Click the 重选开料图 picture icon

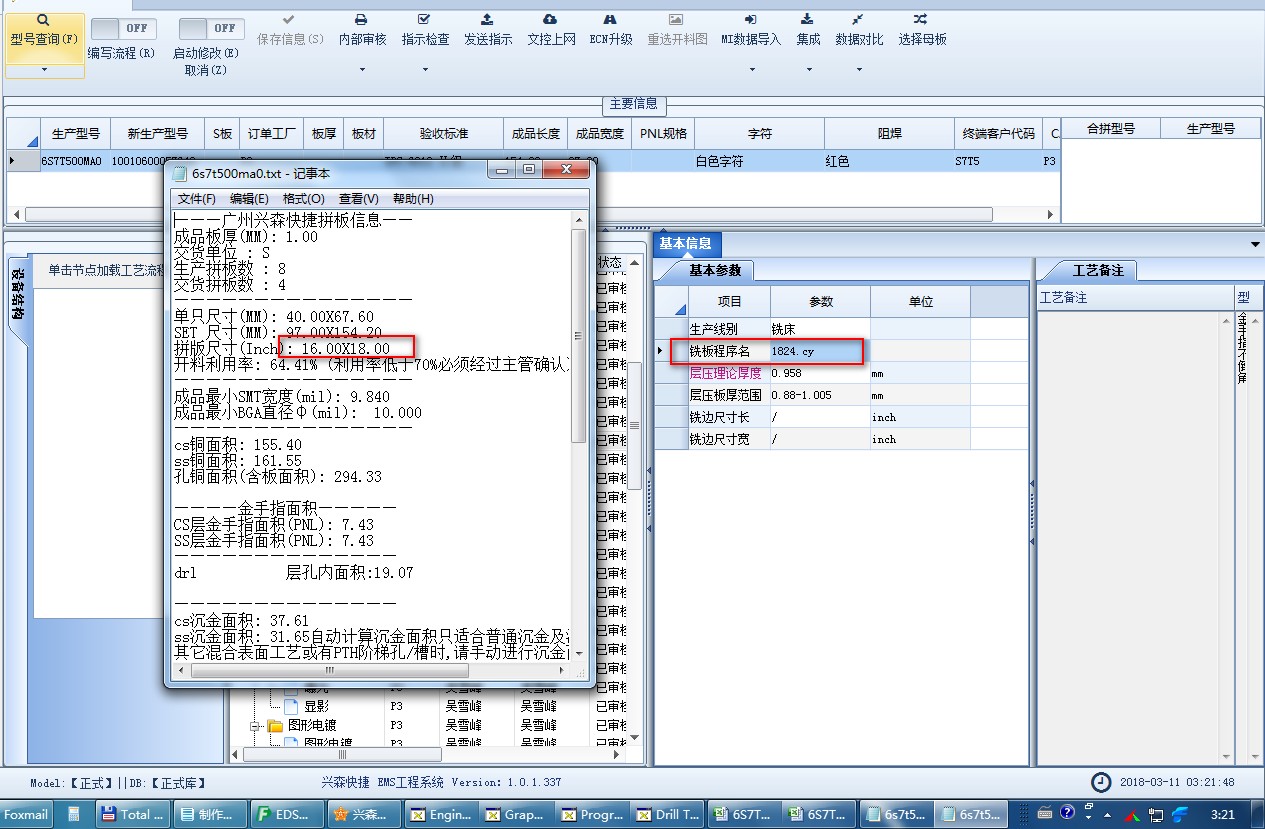coord(677,20)
